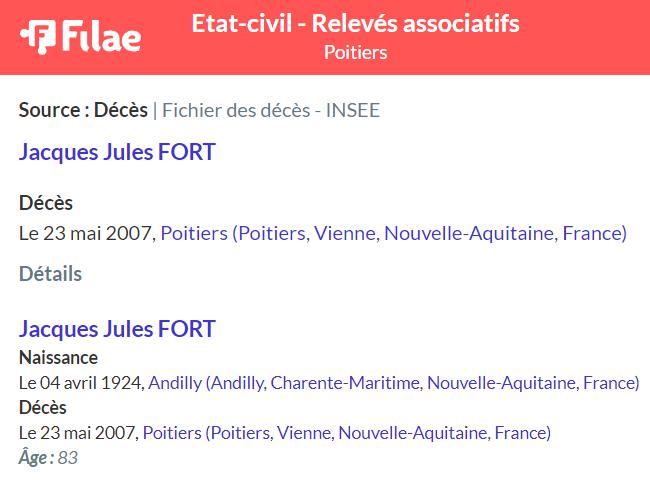This screenshot has width=650, height=488.
Task: Click the bold Décès heading above the first date
Action: click(x=46, y=203)
